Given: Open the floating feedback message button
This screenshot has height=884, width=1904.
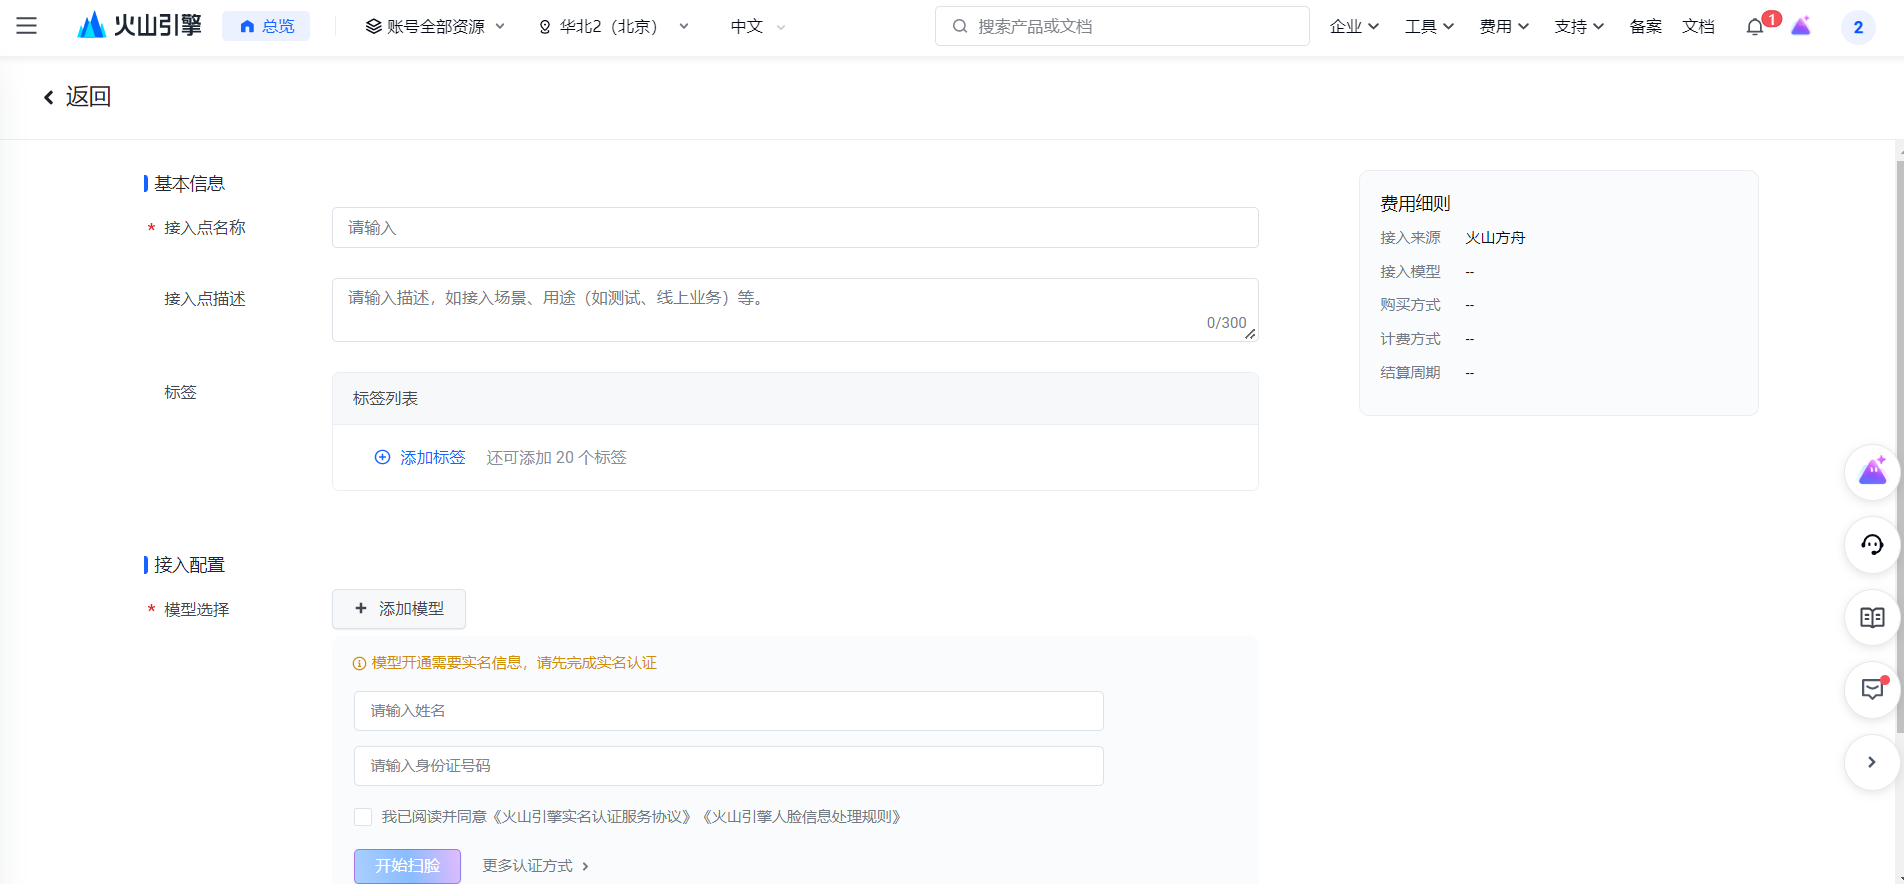Looking at the screenshot, I should [x=1872, y=690].
